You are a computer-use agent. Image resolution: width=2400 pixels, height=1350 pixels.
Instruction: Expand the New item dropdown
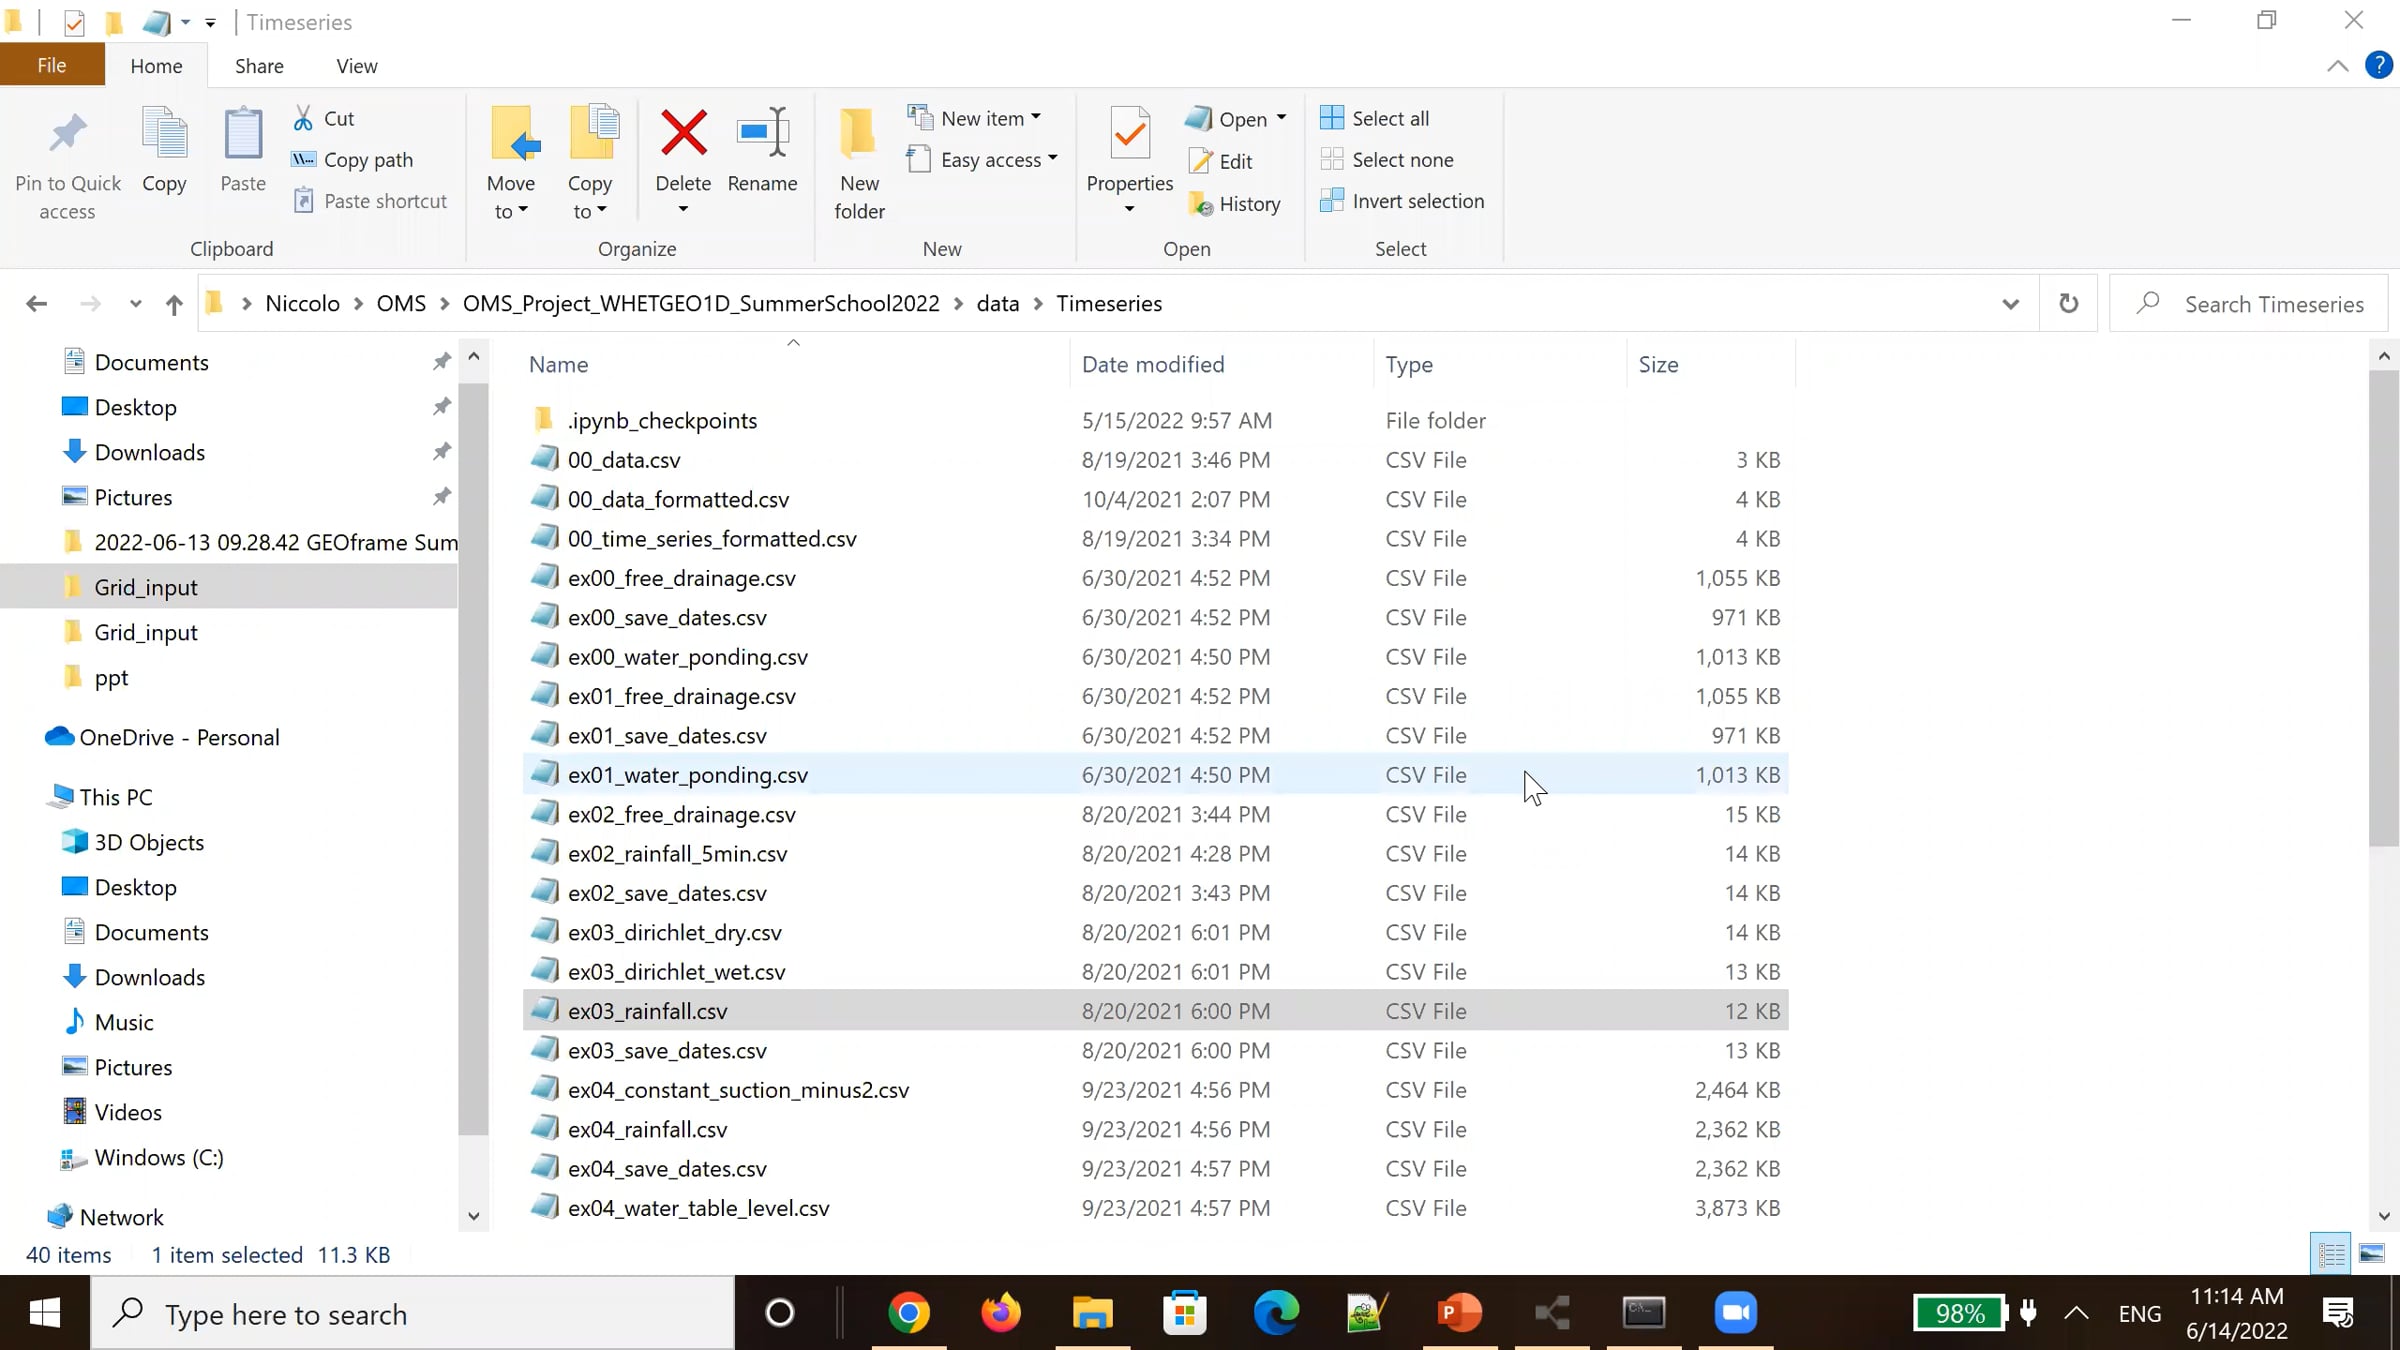1036,117
